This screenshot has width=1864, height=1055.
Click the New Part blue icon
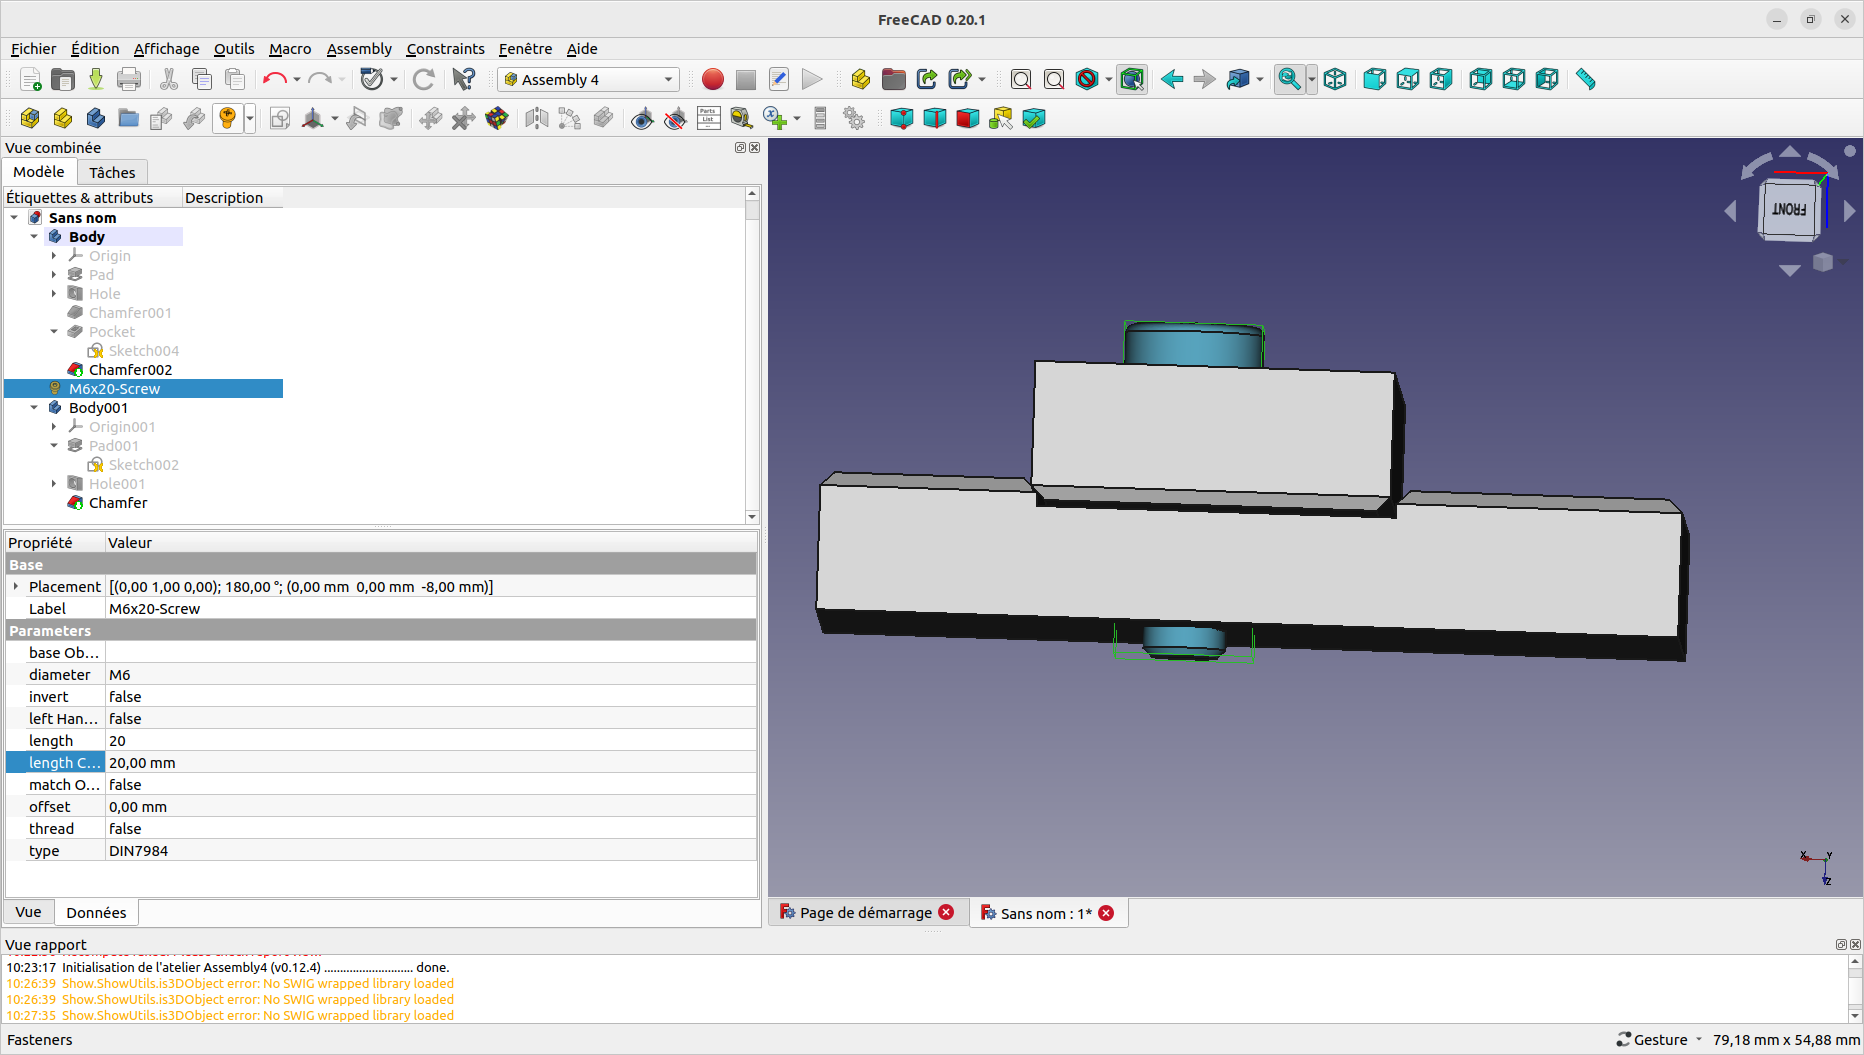coord(96,118)
